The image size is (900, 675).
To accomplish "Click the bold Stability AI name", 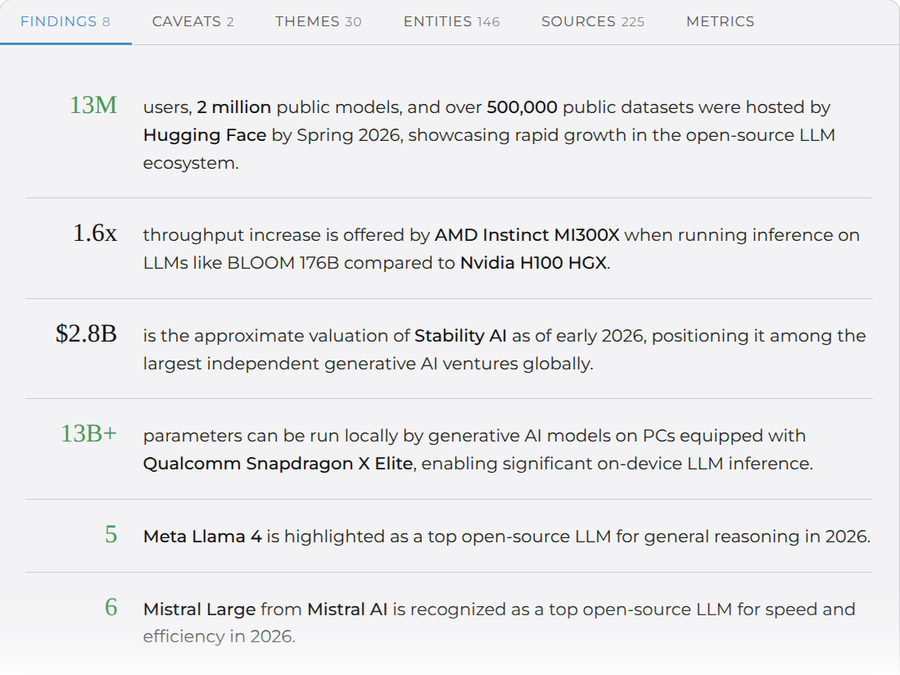I will (460, 336).
